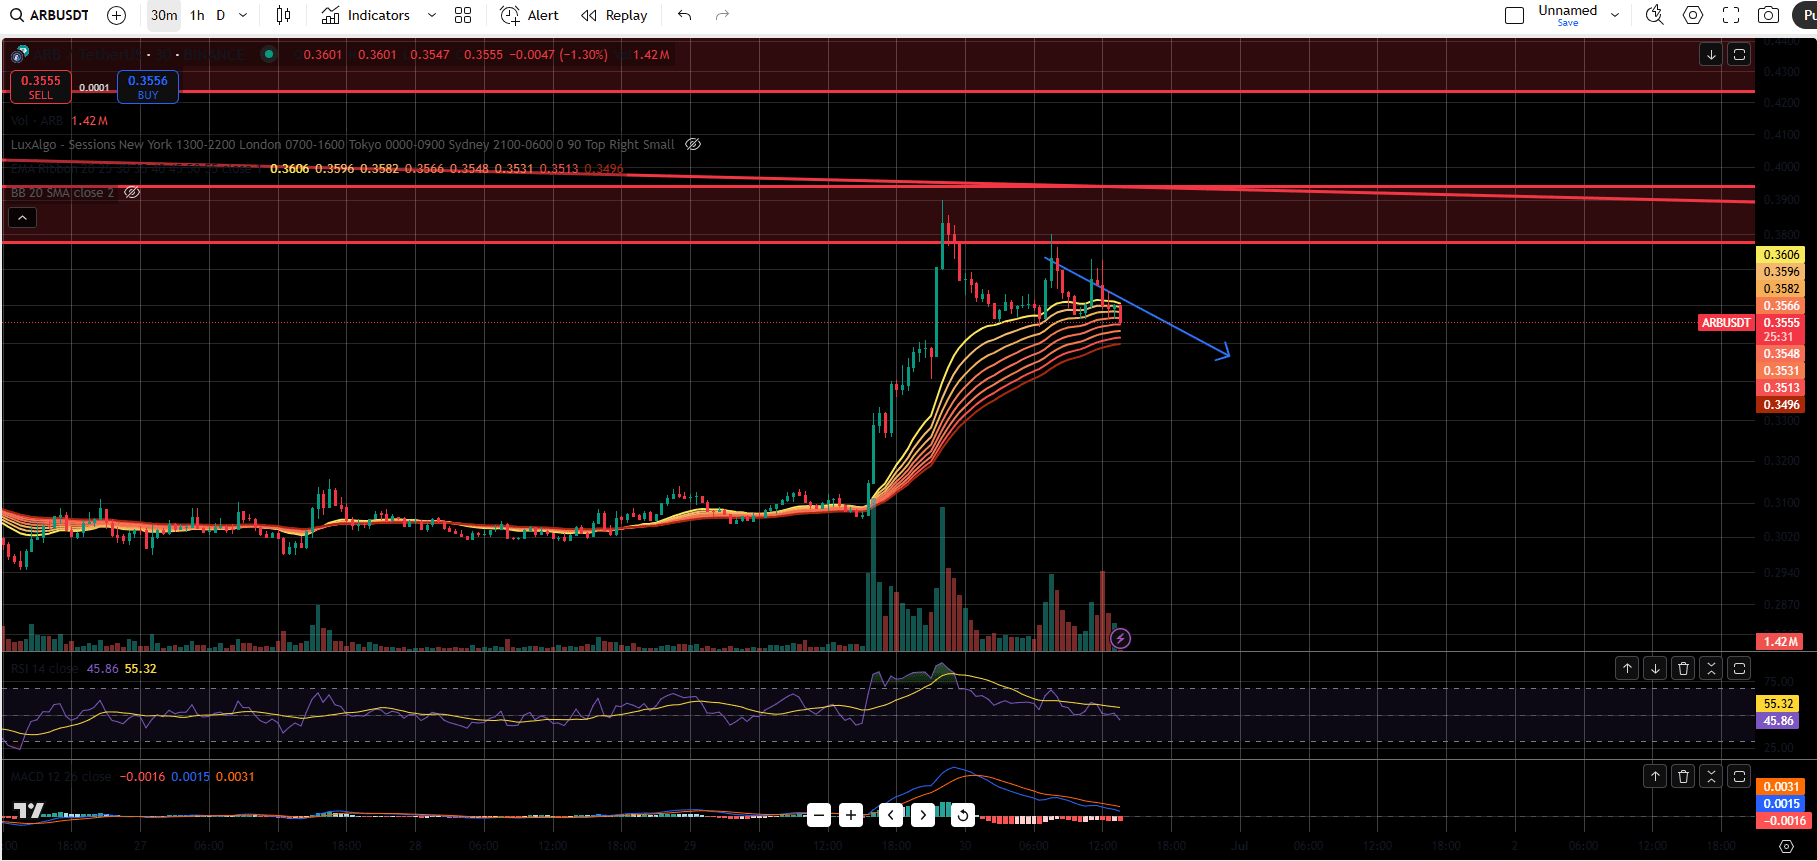Image resolution: width=1817 pixels, height=861 pixels.
Task: Open the Indicators favorites dropdown arrow
Action: (x=432, y=15)
